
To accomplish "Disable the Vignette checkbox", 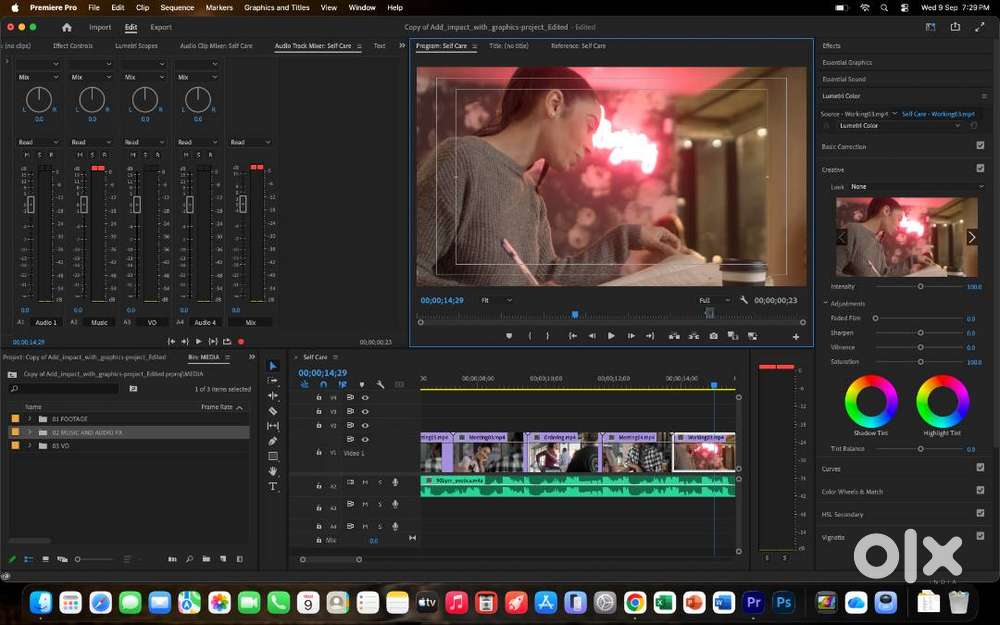I will [x=980, y=536].
